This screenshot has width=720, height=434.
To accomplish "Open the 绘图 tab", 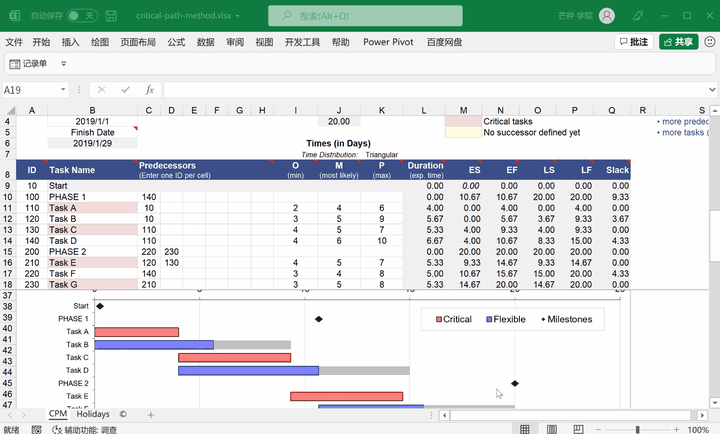I will 100,42.
